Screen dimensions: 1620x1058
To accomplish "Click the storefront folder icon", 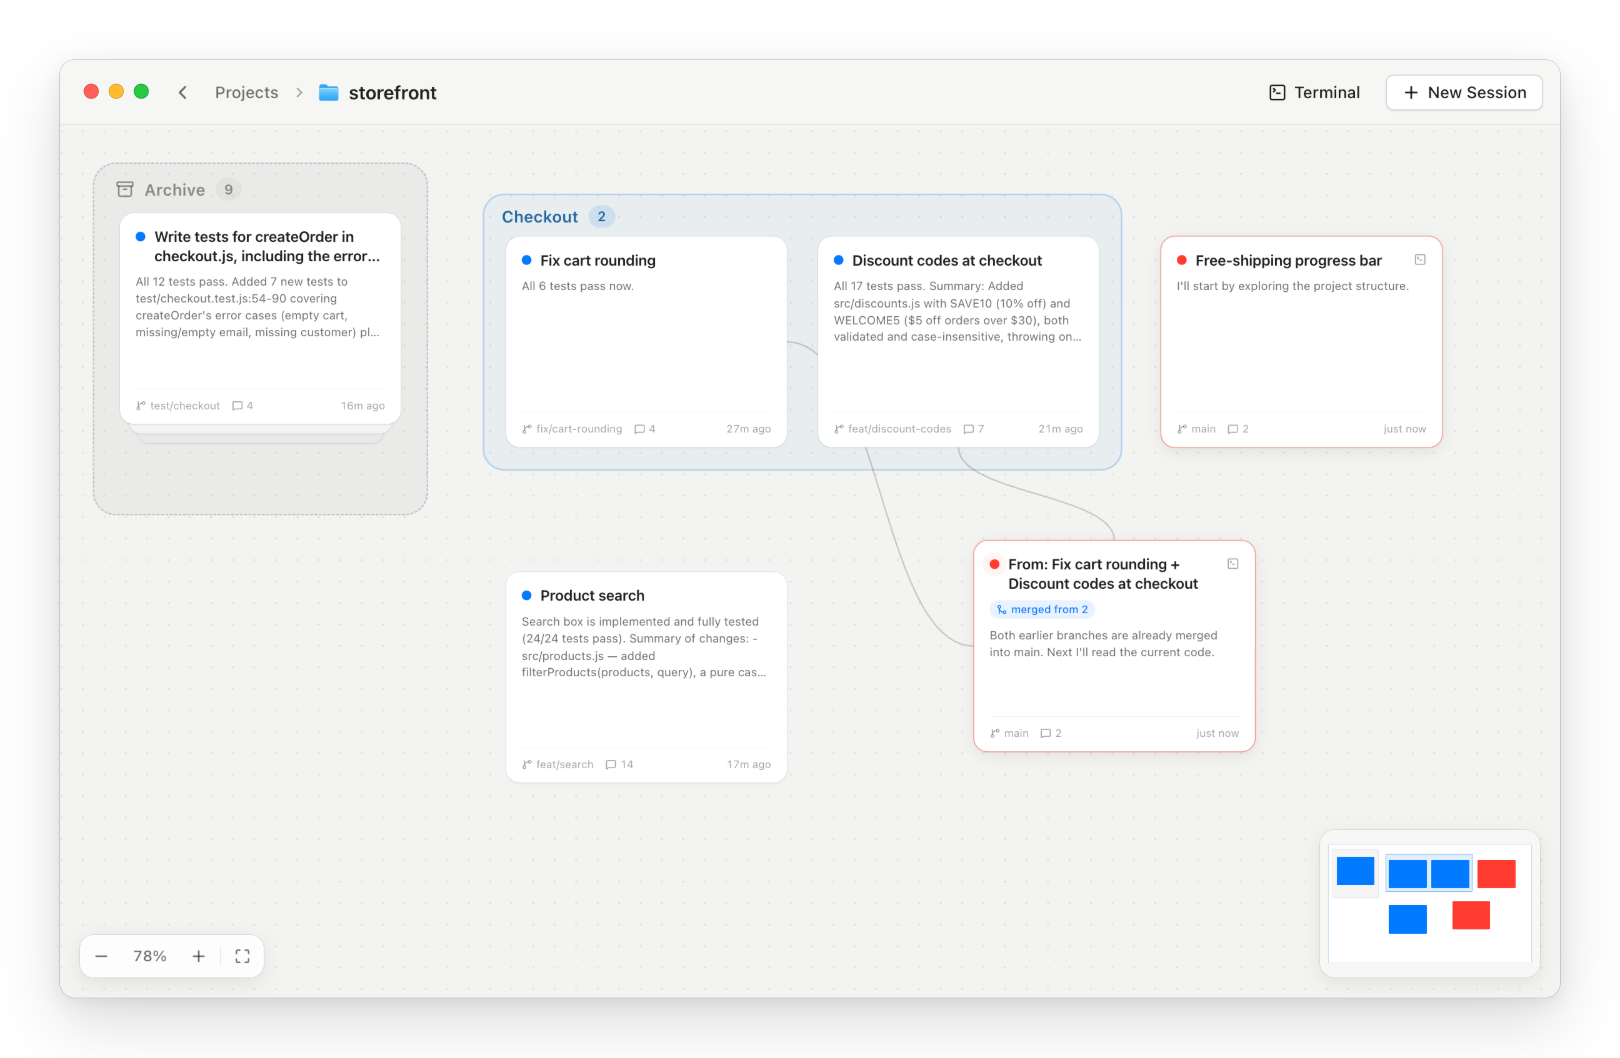I will click(x=328, y=92).
